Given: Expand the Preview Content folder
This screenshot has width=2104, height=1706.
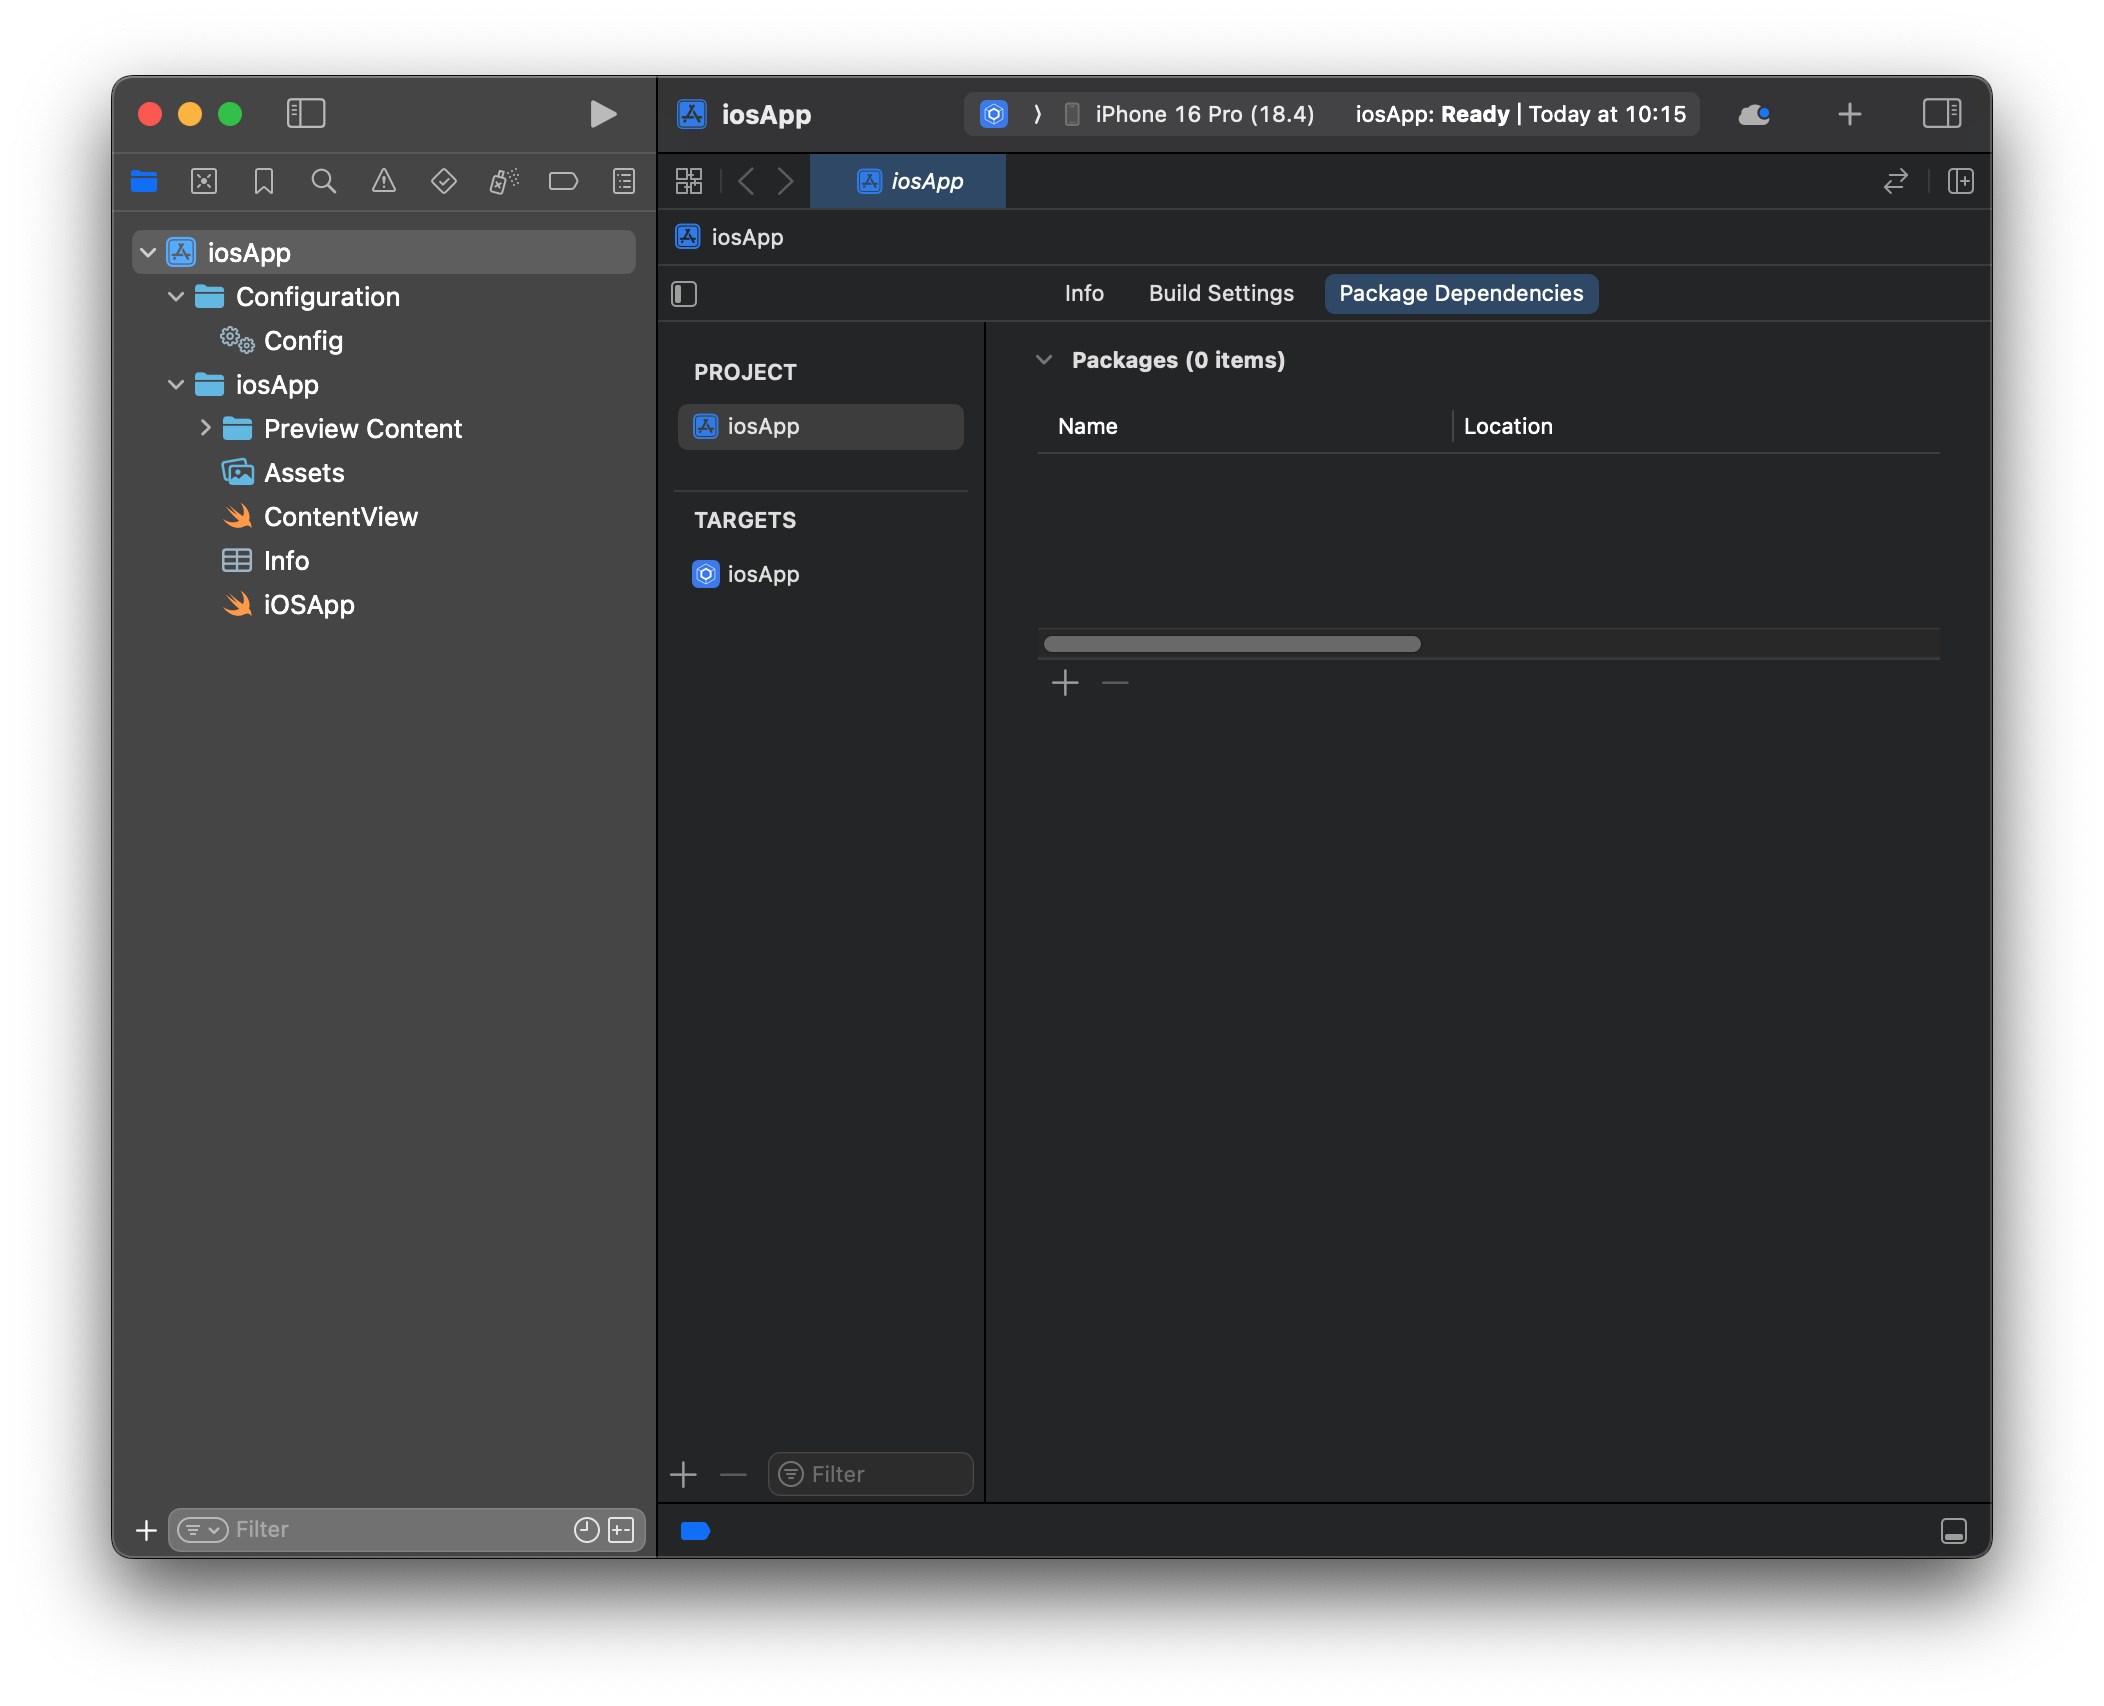Looking at the screenshot, I should [x=205, y=429].
